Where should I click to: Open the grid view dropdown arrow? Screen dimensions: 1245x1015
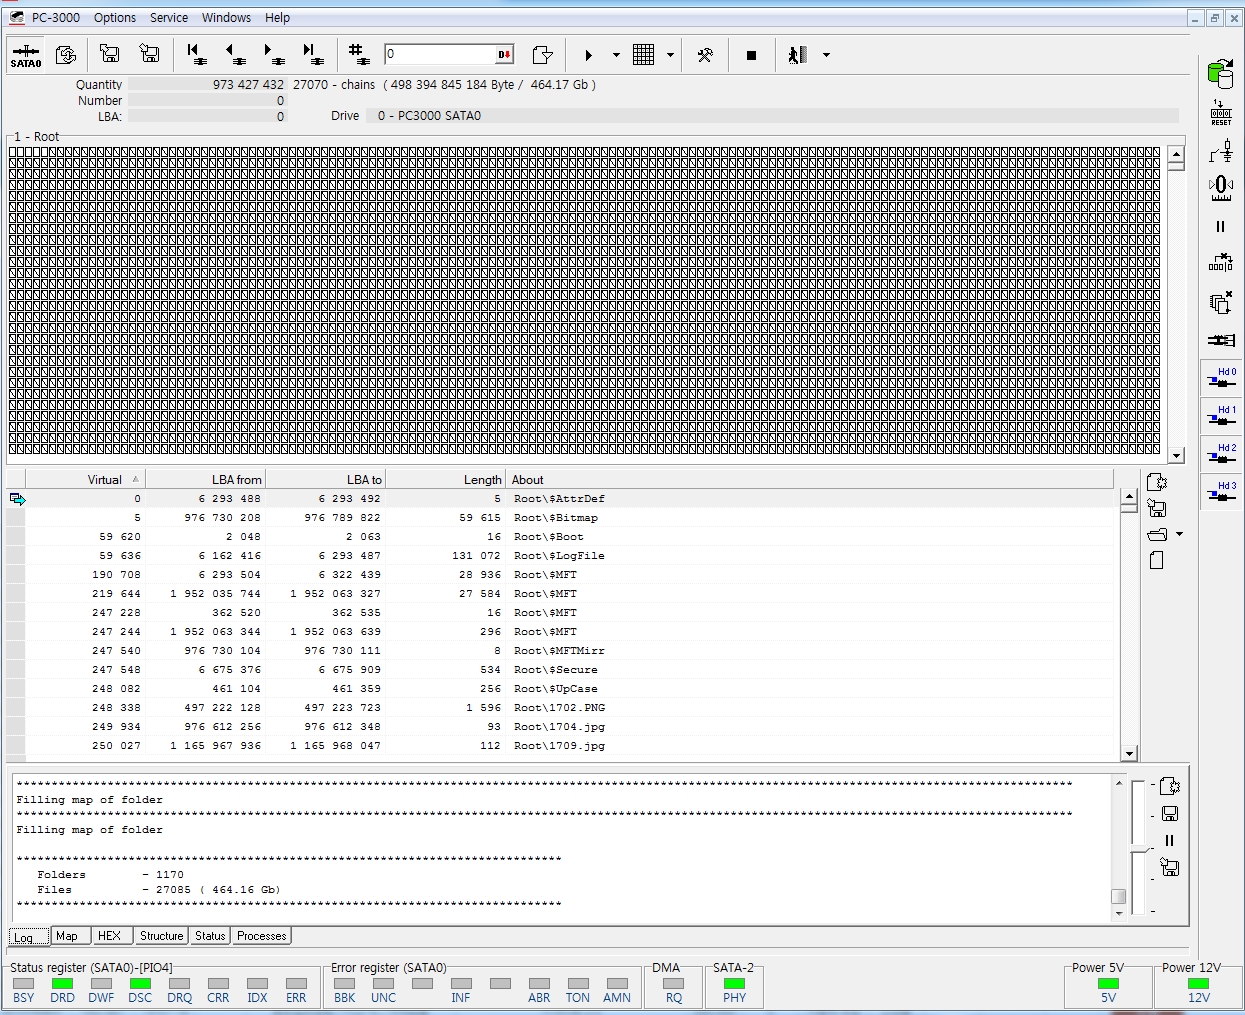click(670, 55)
